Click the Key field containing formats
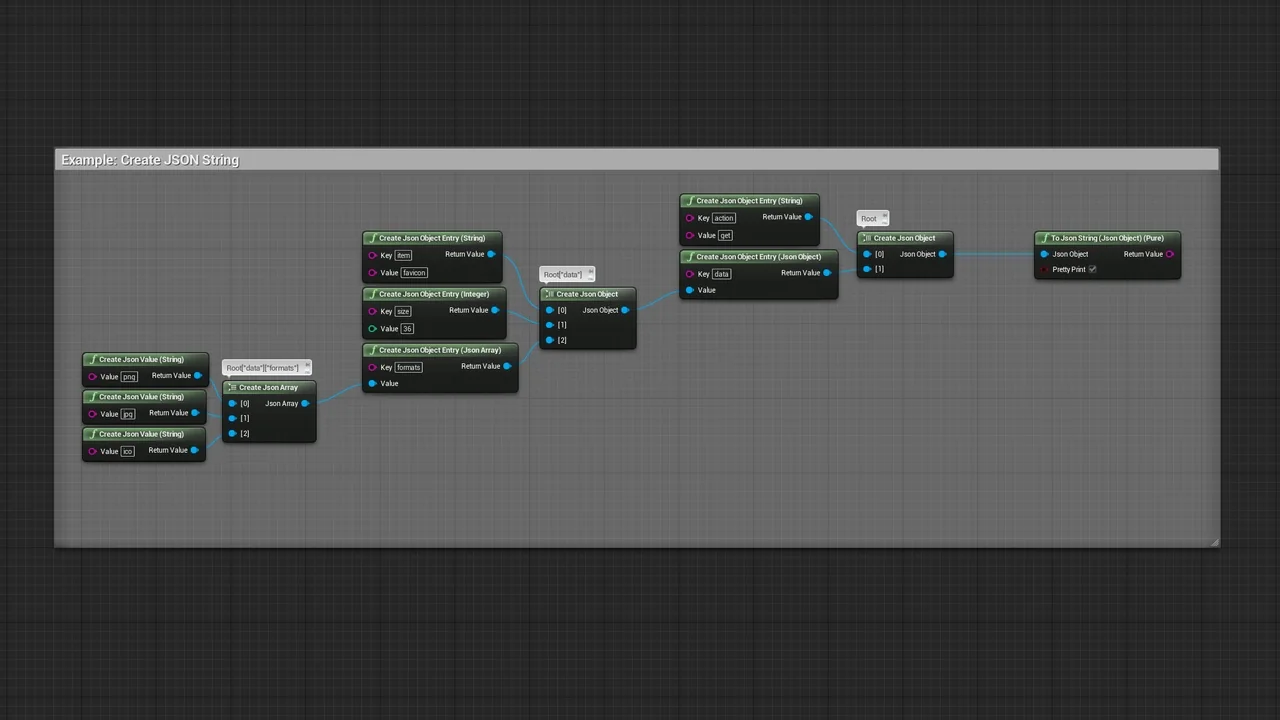The height and width of the screenshot is (720, 1280). 409,367
